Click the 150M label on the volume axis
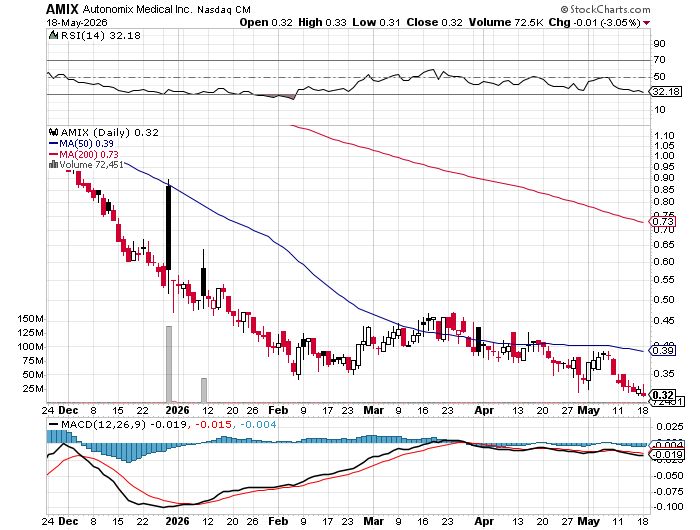The image size is (700, 530). click(30, 319)
